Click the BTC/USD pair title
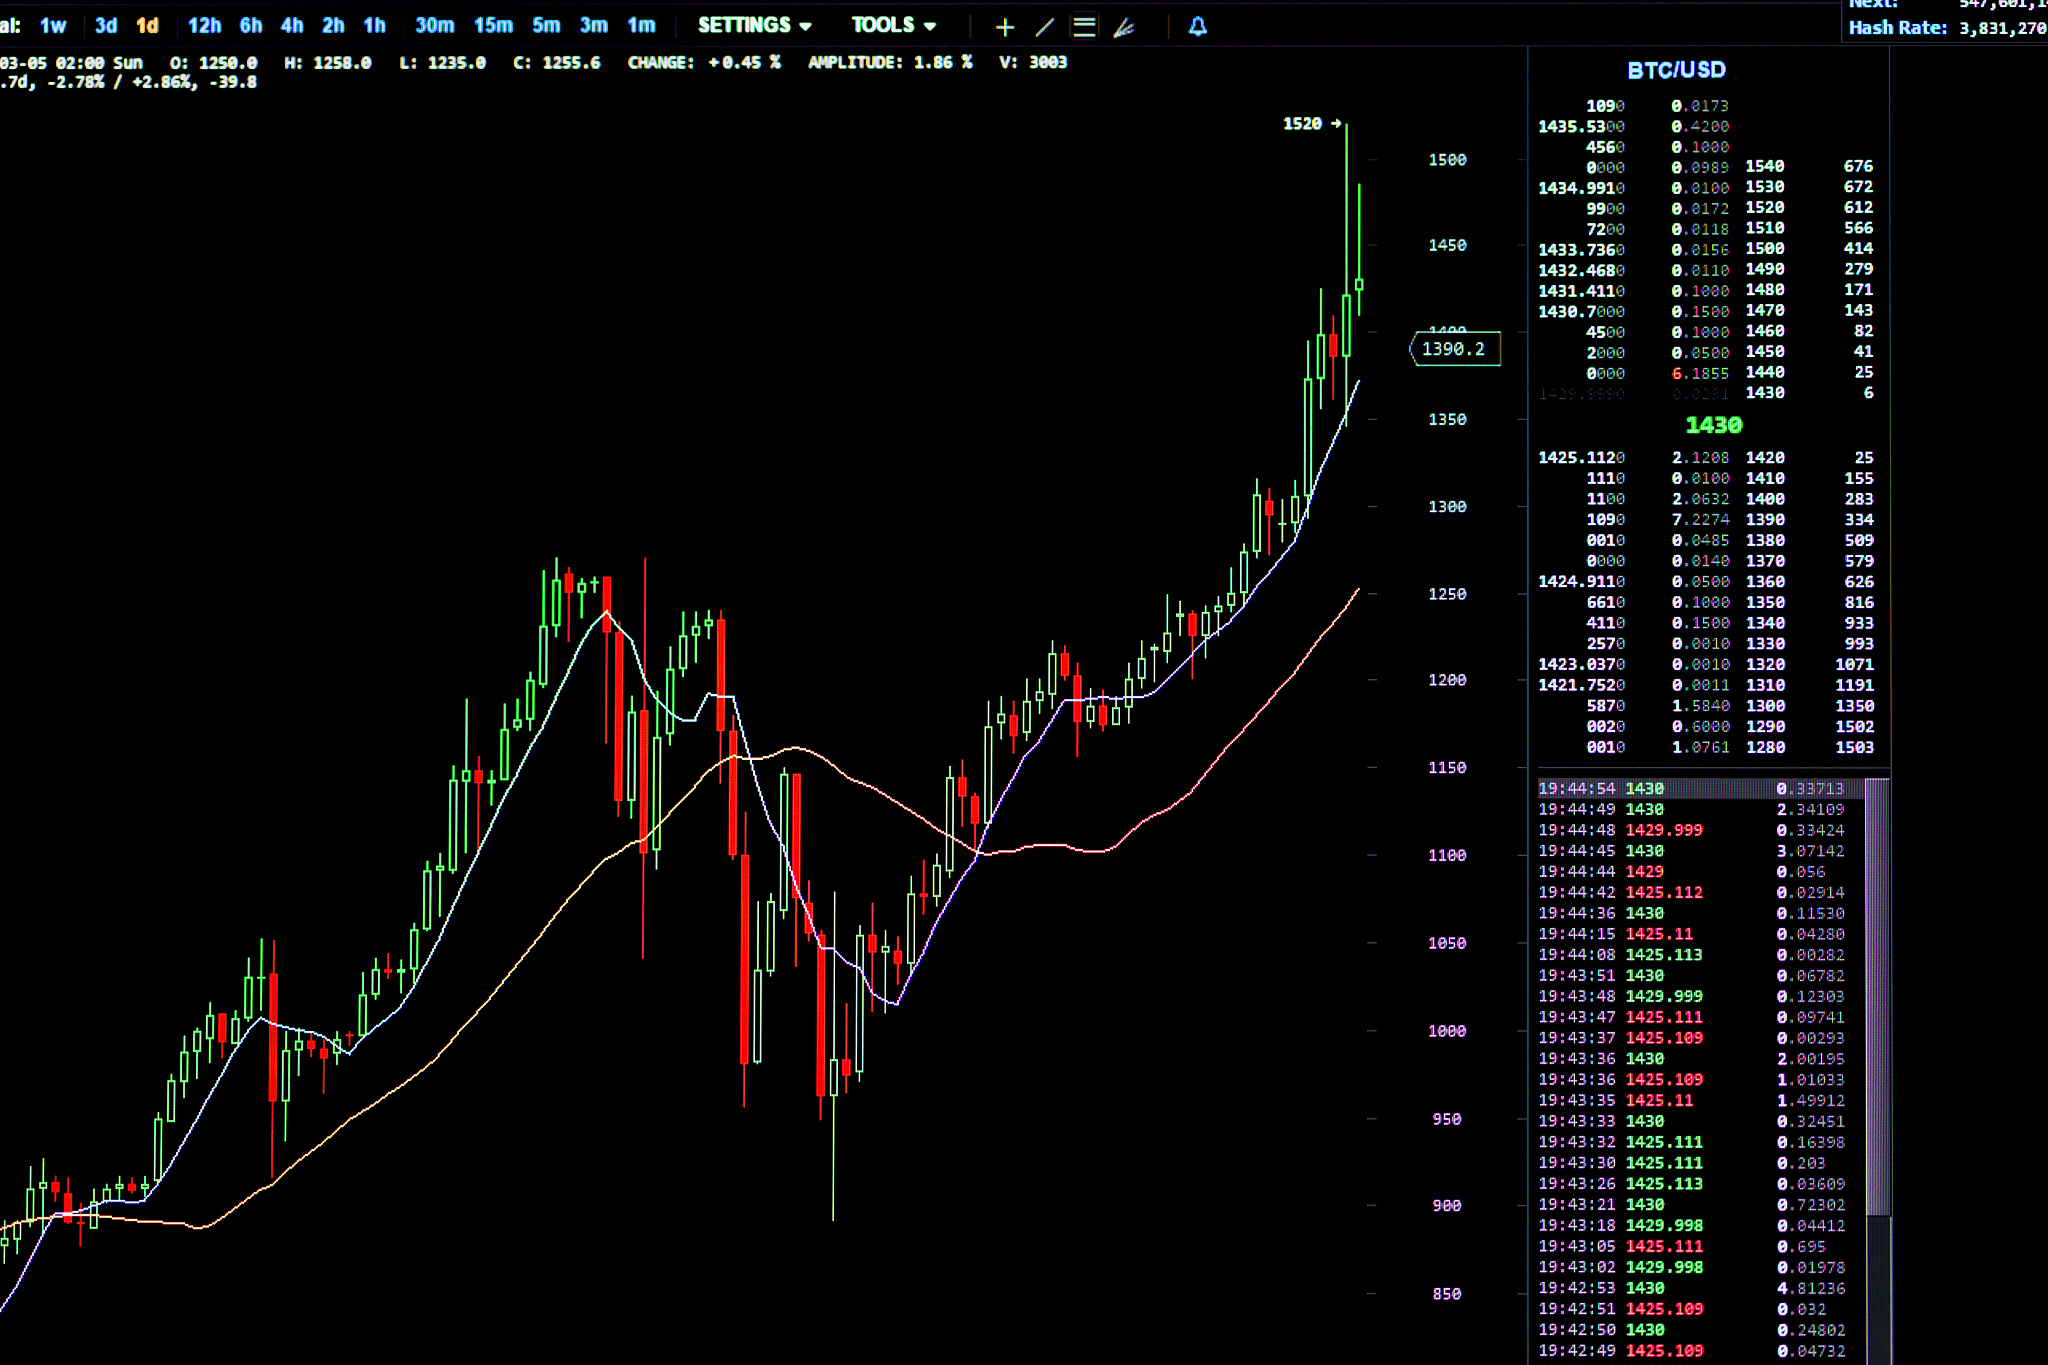The image size is (2048, 1365). point(1676,70)
